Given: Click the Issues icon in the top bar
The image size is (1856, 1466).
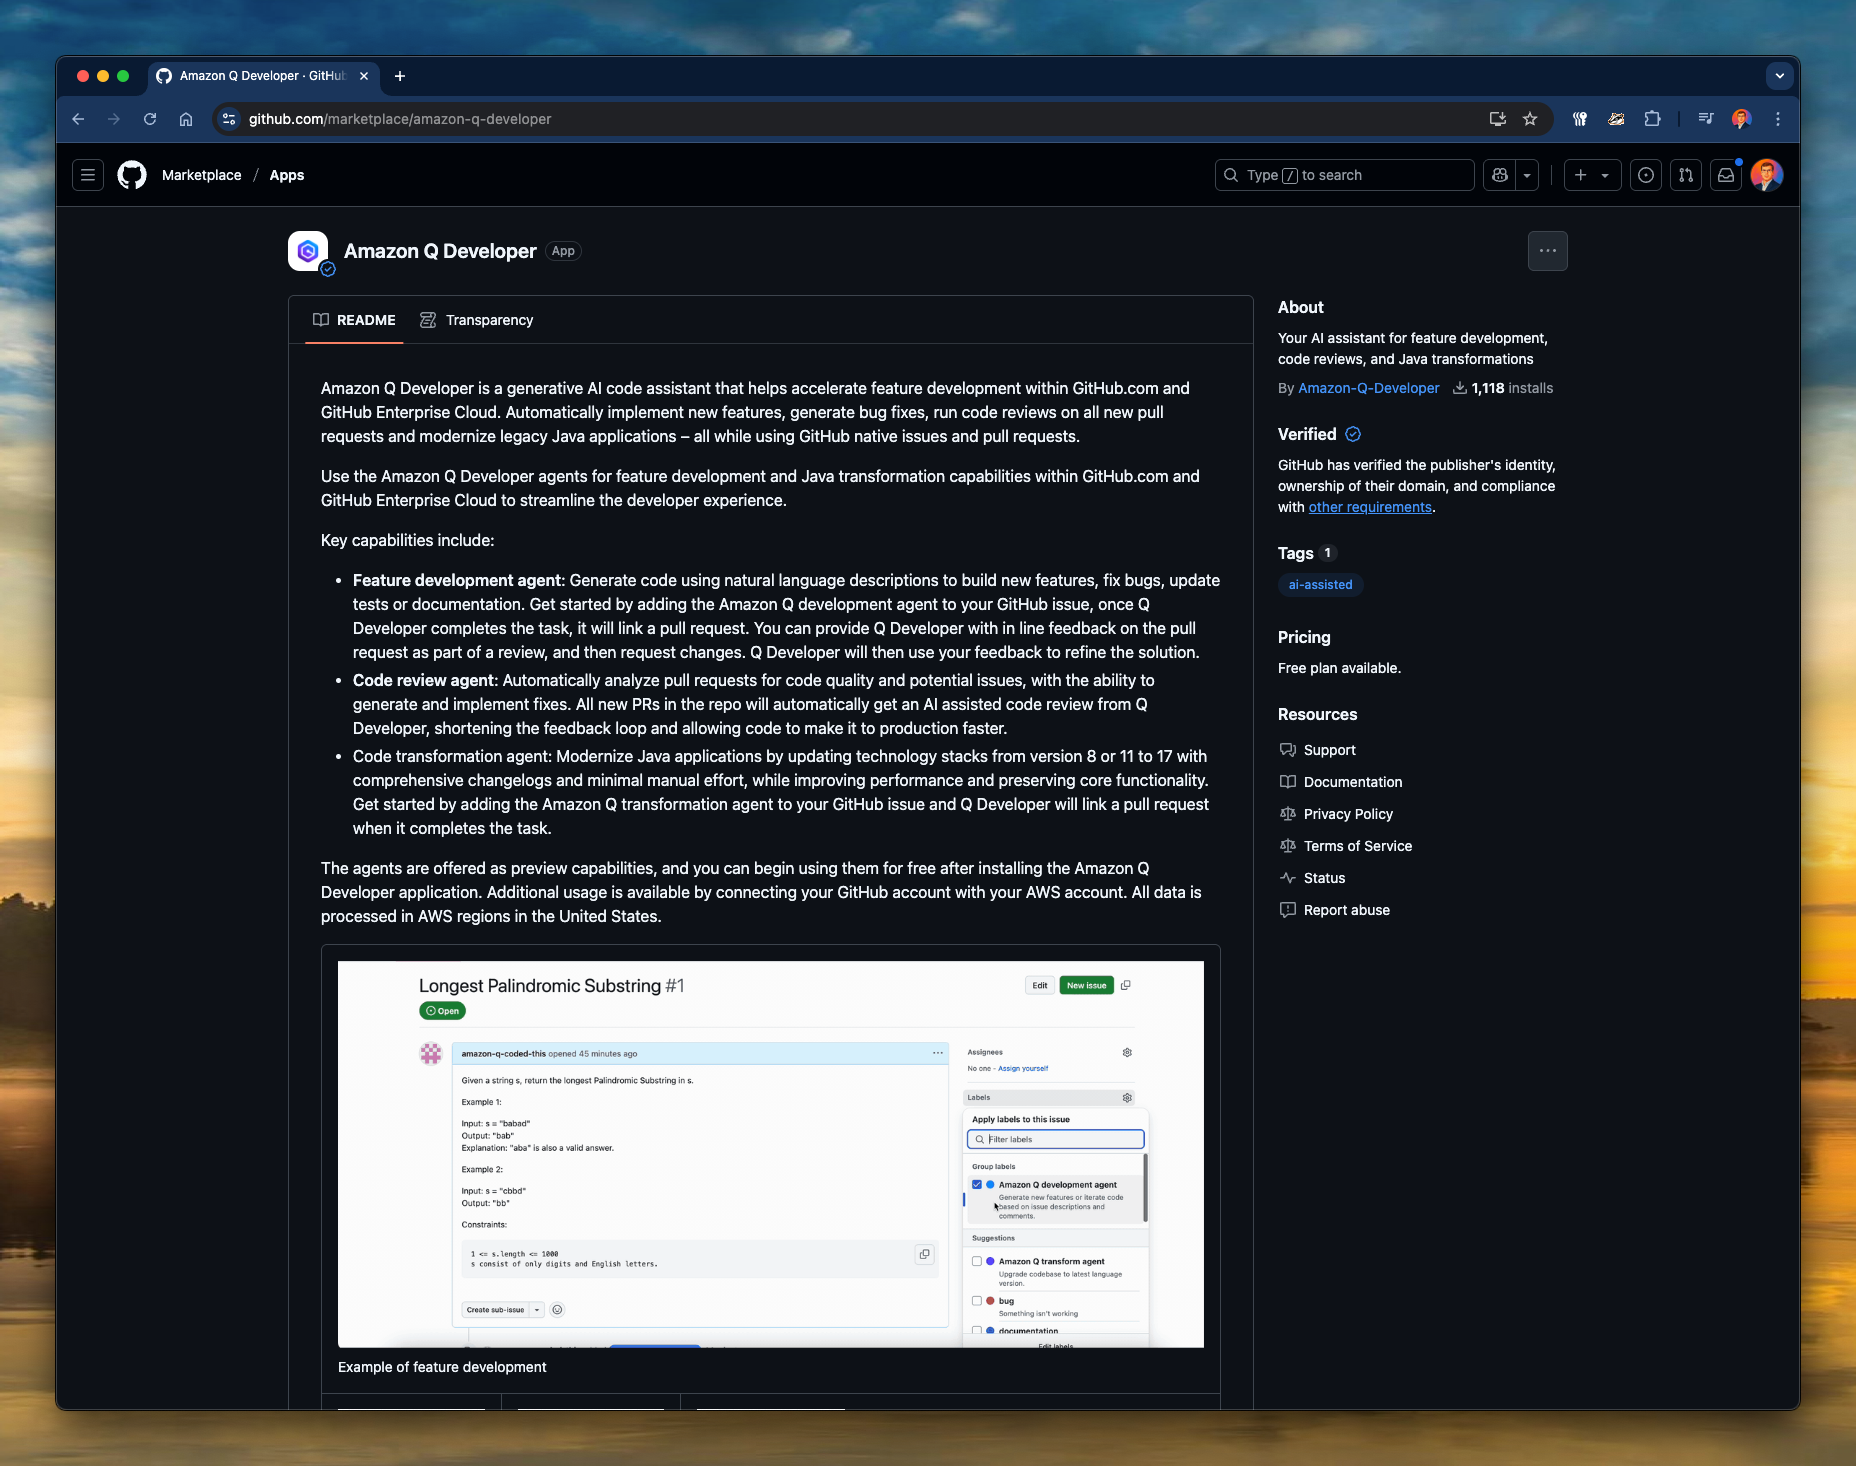Looking at the screenshot, I should 1646,175.
